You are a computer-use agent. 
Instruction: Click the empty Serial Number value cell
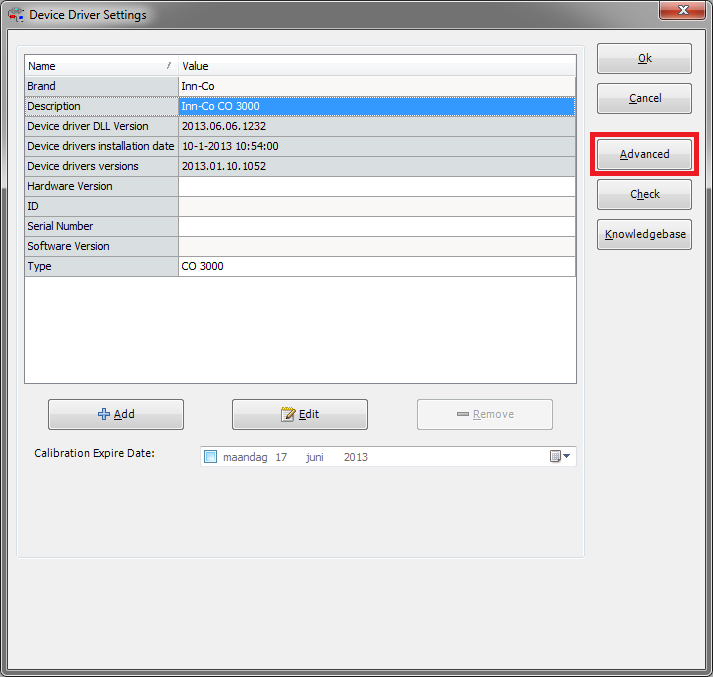click(377, 226)
